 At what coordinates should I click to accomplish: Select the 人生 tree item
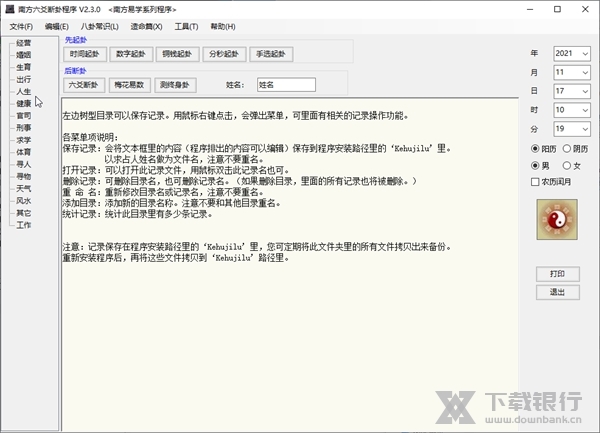click(x=23, y=92)
